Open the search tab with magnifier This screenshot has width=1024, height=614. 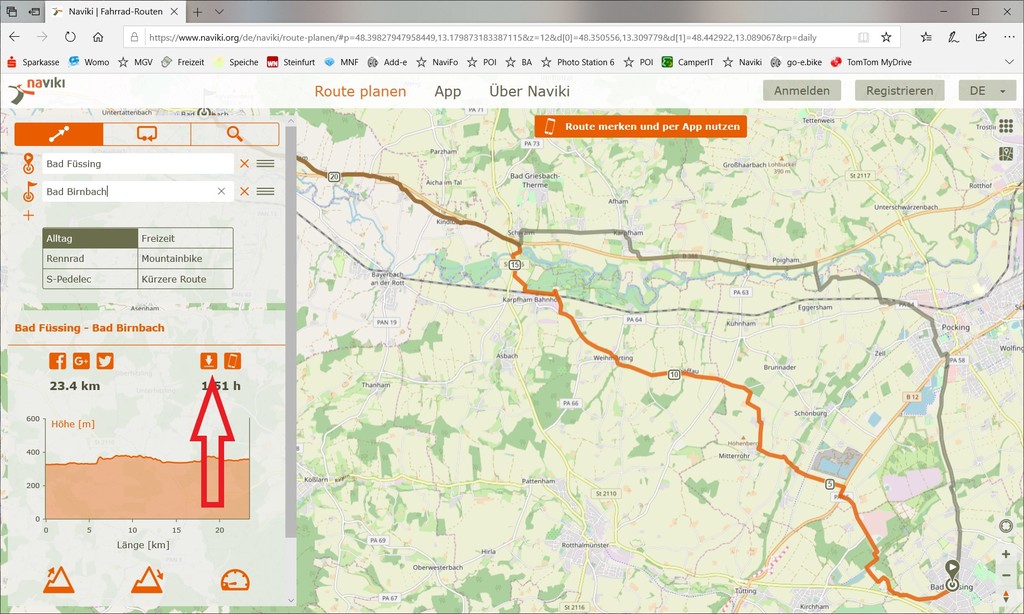click(234, 134)
